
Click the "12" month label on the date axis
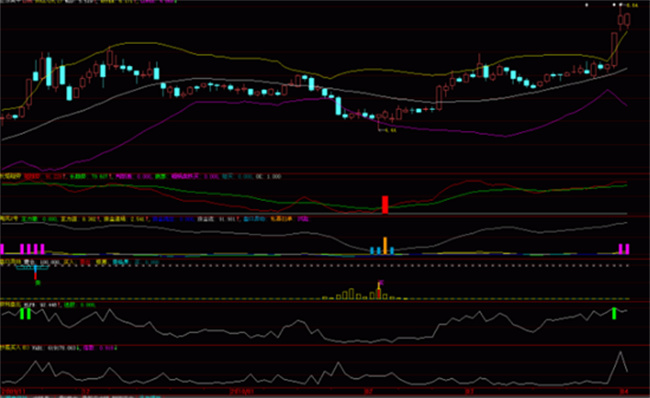[x=86, y=391]
